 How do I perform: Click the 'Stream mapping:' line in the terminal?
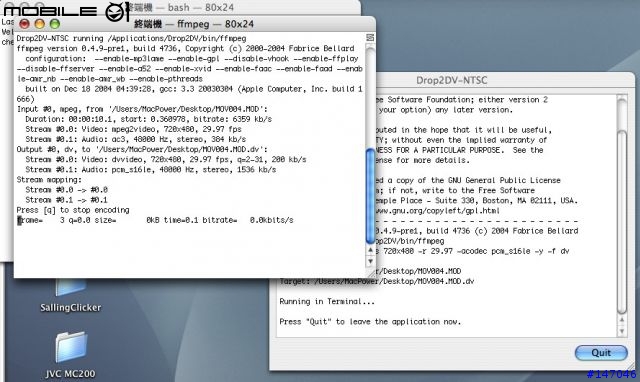(49, 180)
